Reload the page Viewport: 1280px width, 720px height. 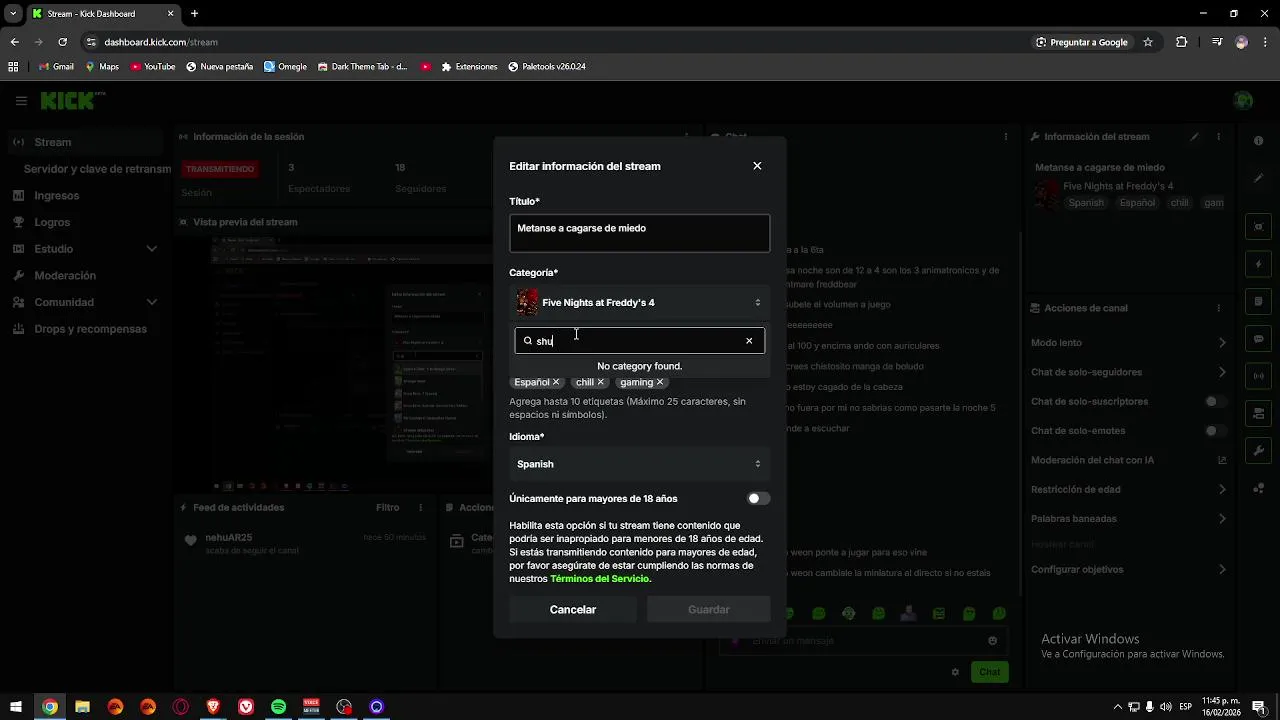coord(62,42)
